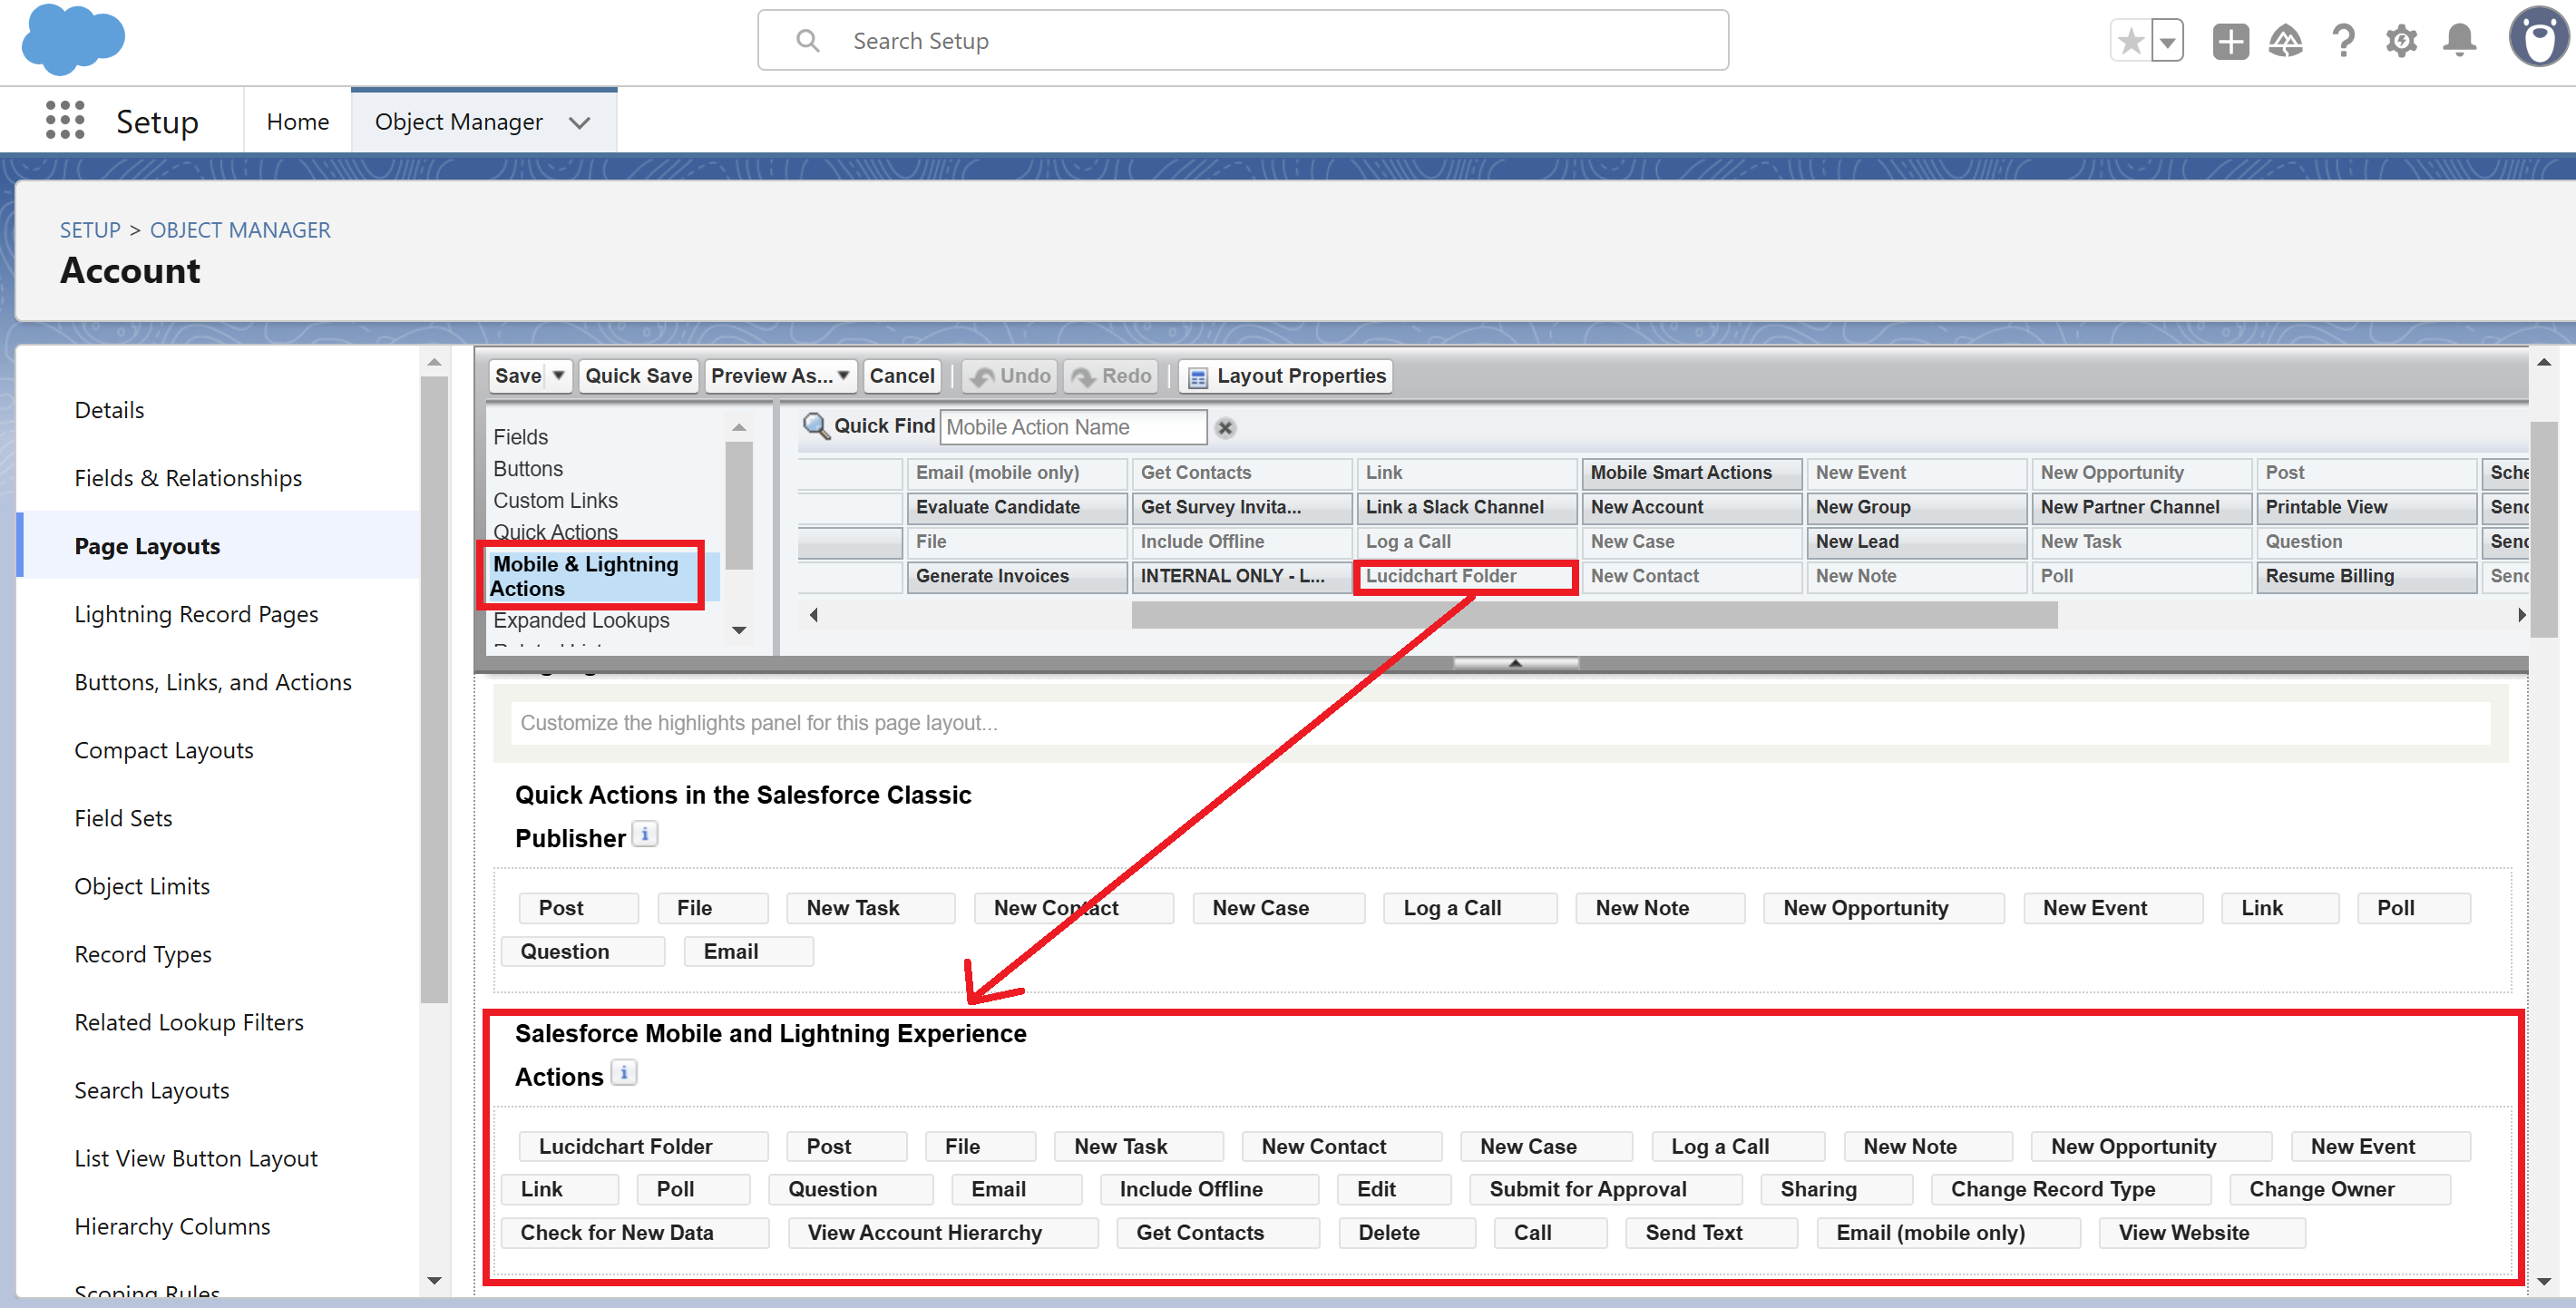
Task: Open Search Layouts in the sidebar
Action: (152, 1090)
